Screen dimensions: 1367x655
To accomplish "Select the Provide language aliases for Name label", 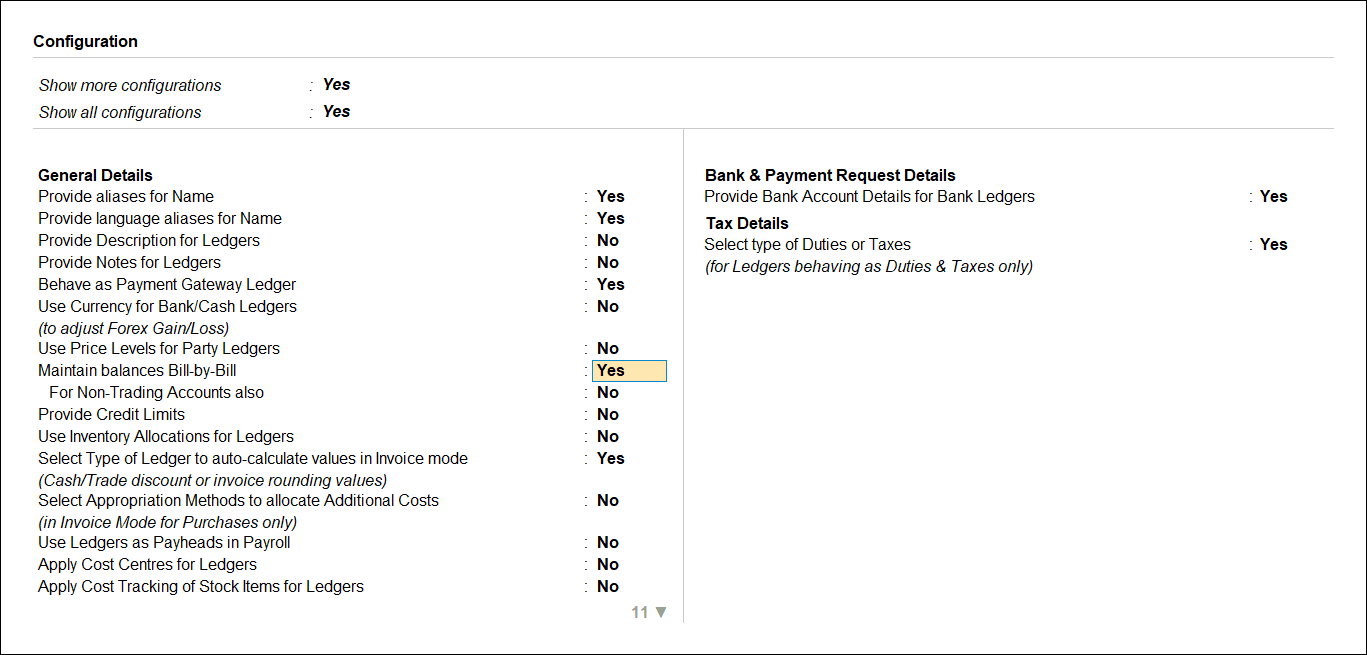I will 160,219.
